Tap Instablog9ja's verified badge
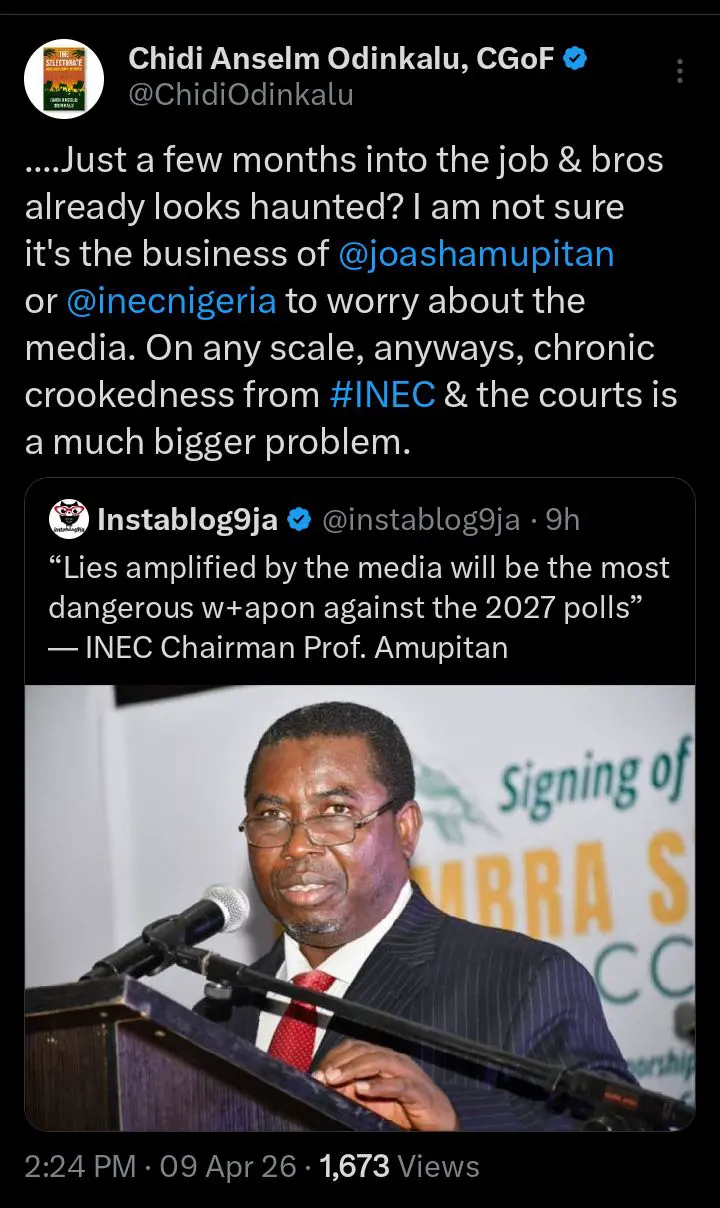This screenshot has width=720, height=1208. 298,520
